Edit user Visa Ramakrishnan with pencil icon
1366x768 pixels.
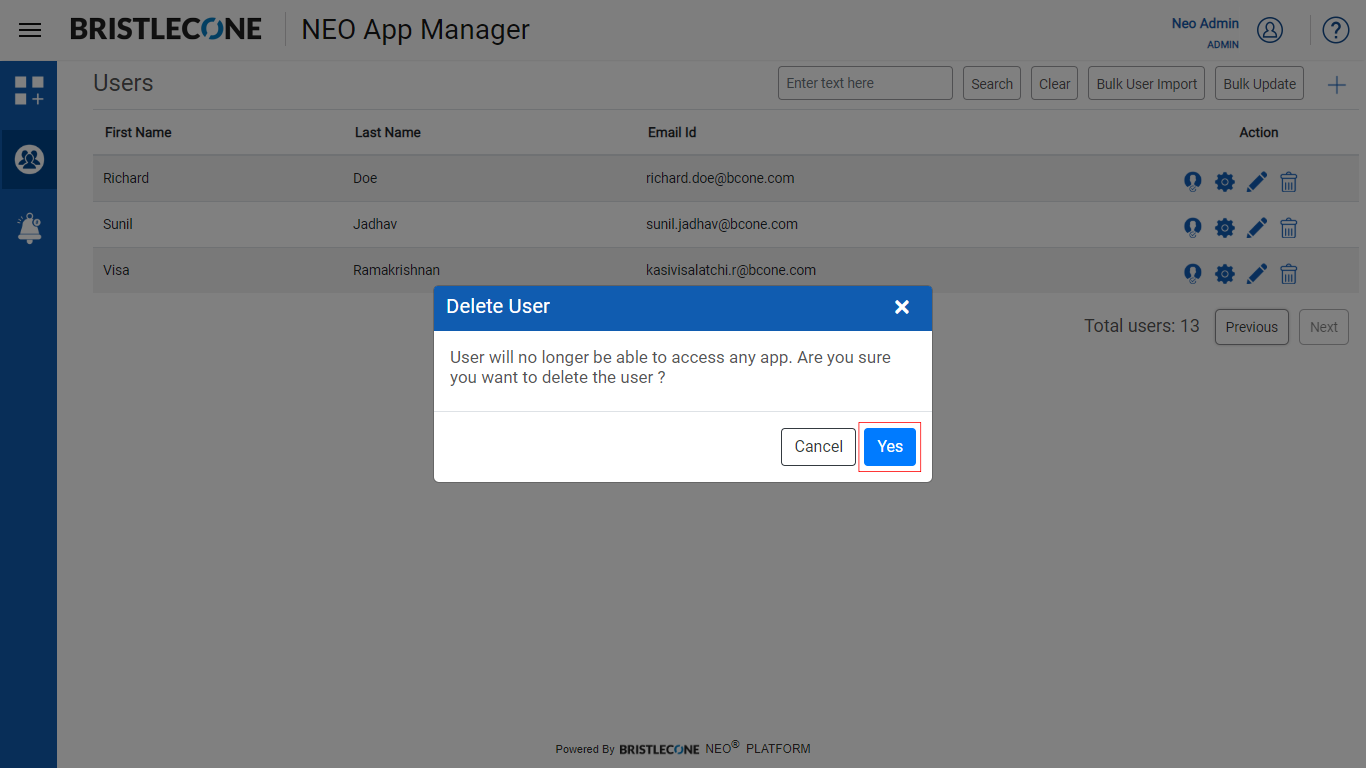1257,273
